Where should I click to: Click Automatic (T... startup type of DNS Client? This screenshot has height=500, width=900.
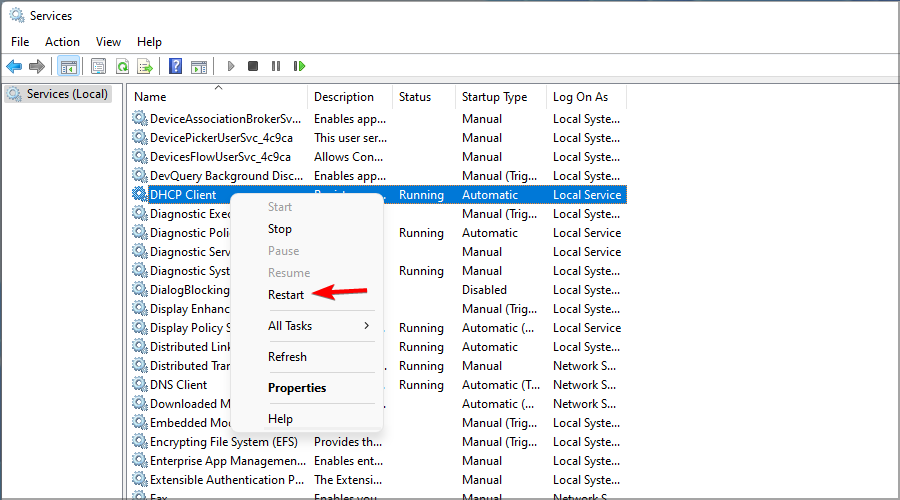(x=501, y=385)
